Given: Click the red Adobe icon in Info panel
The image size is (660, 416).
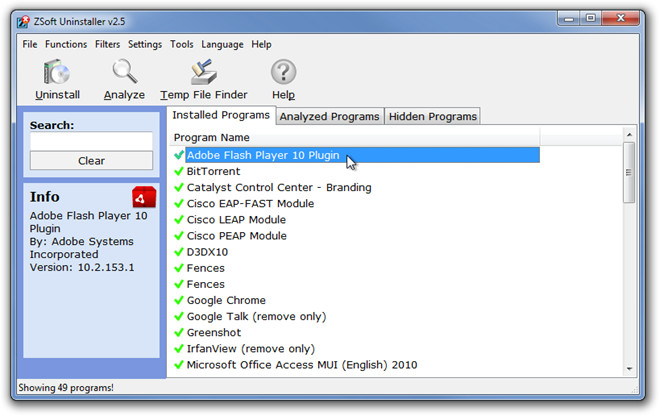Looking at the screenshot, I should (x=144, y=197).
